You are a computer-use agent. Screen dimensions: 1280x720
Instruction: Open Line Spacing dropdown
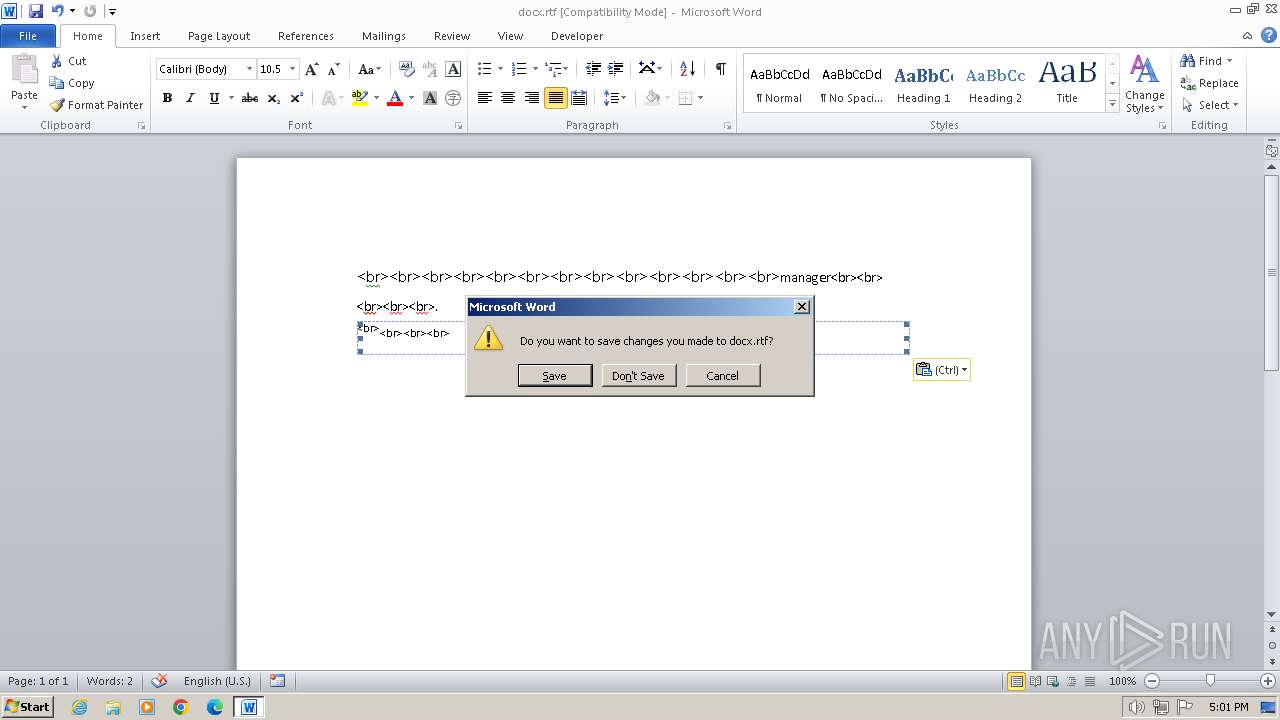click(614, 98)
